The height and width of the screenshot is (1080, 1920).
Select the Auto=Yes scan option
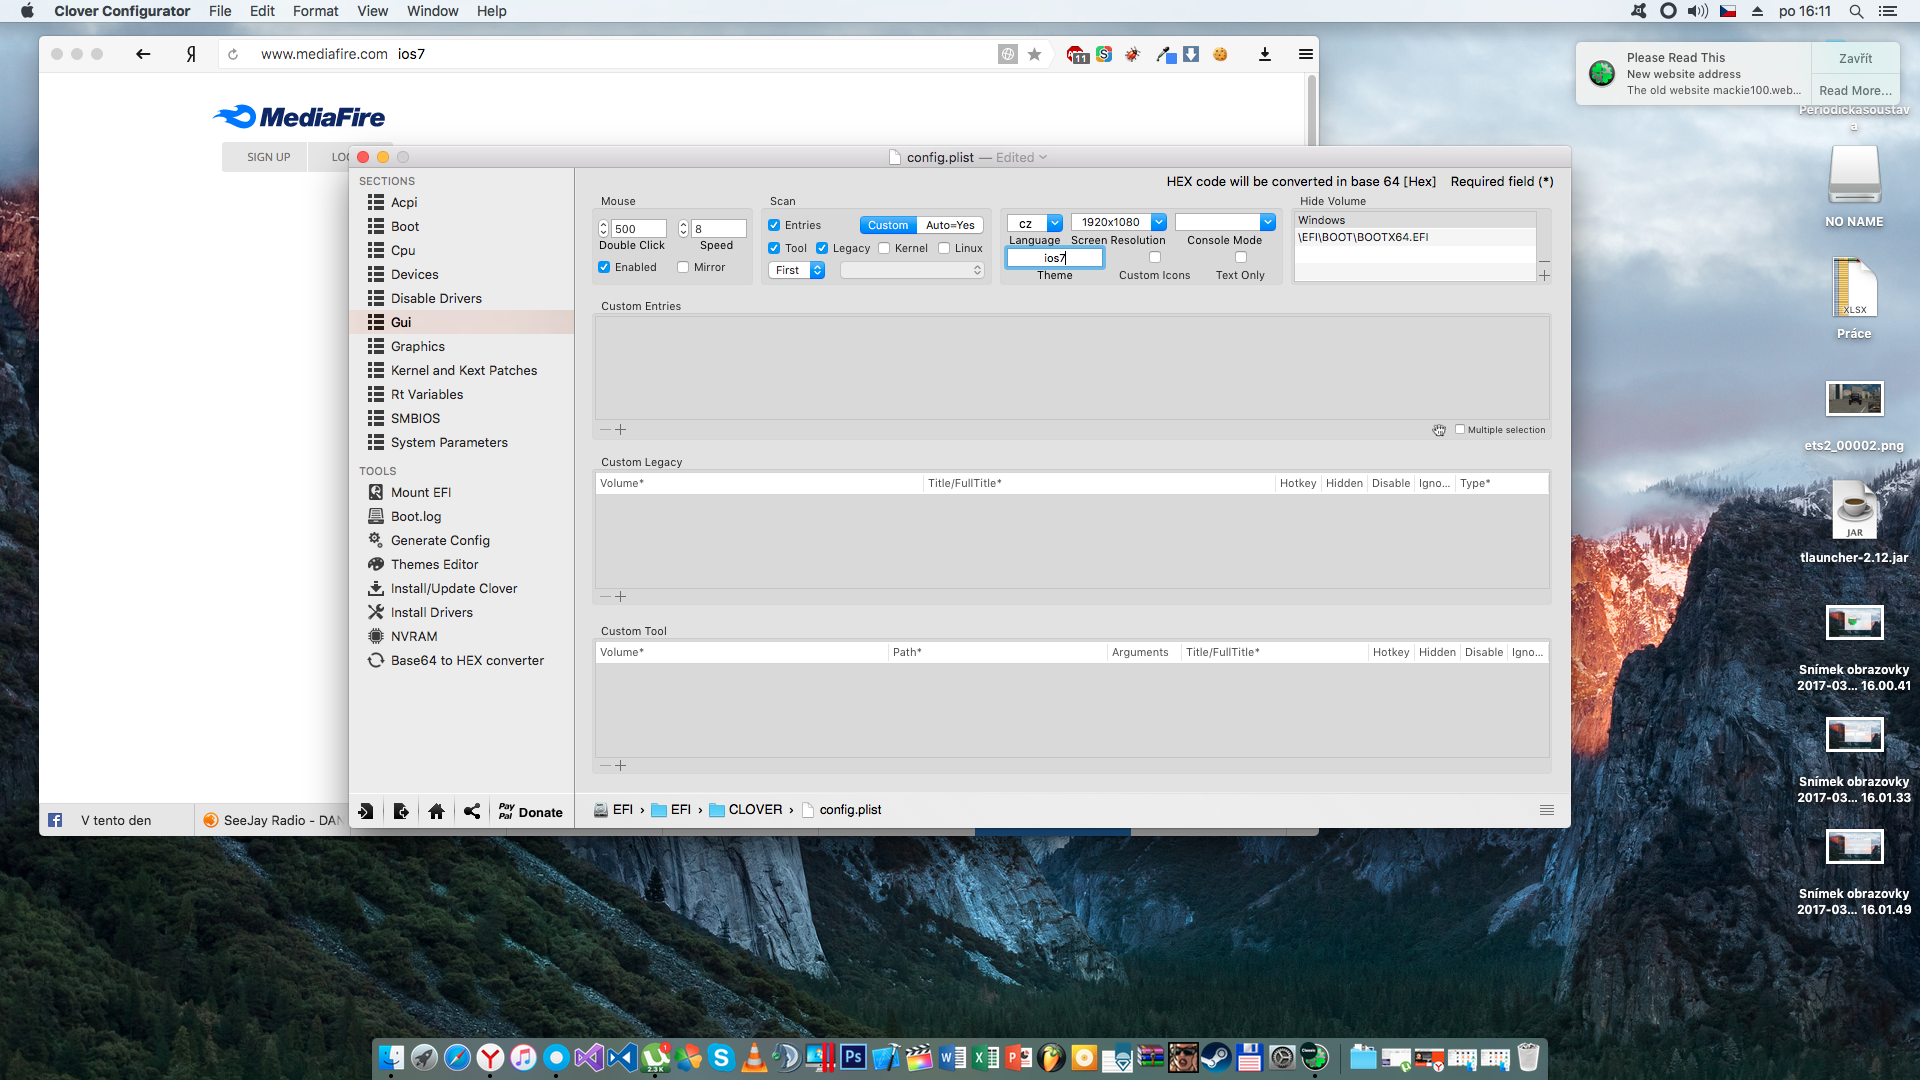pyautogui.click(x=949, y=225)
